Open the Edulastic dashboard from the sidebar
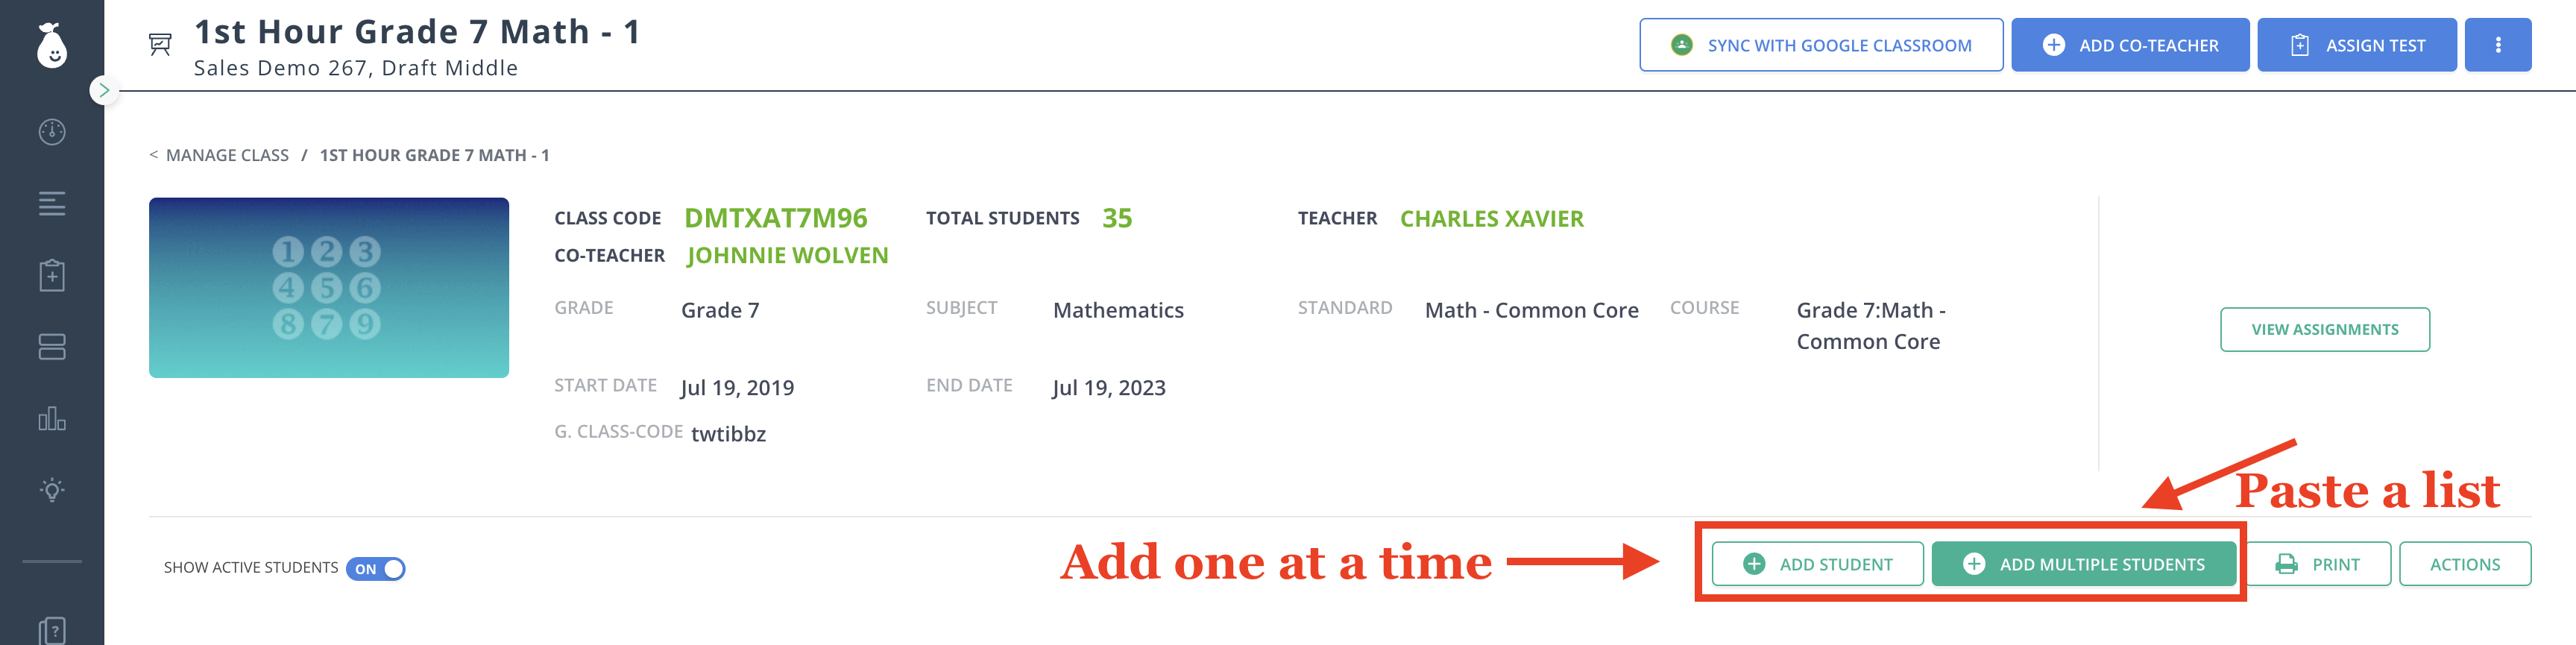The height and width of the screenshot is (645, 2576). click(x=52, y=131)
